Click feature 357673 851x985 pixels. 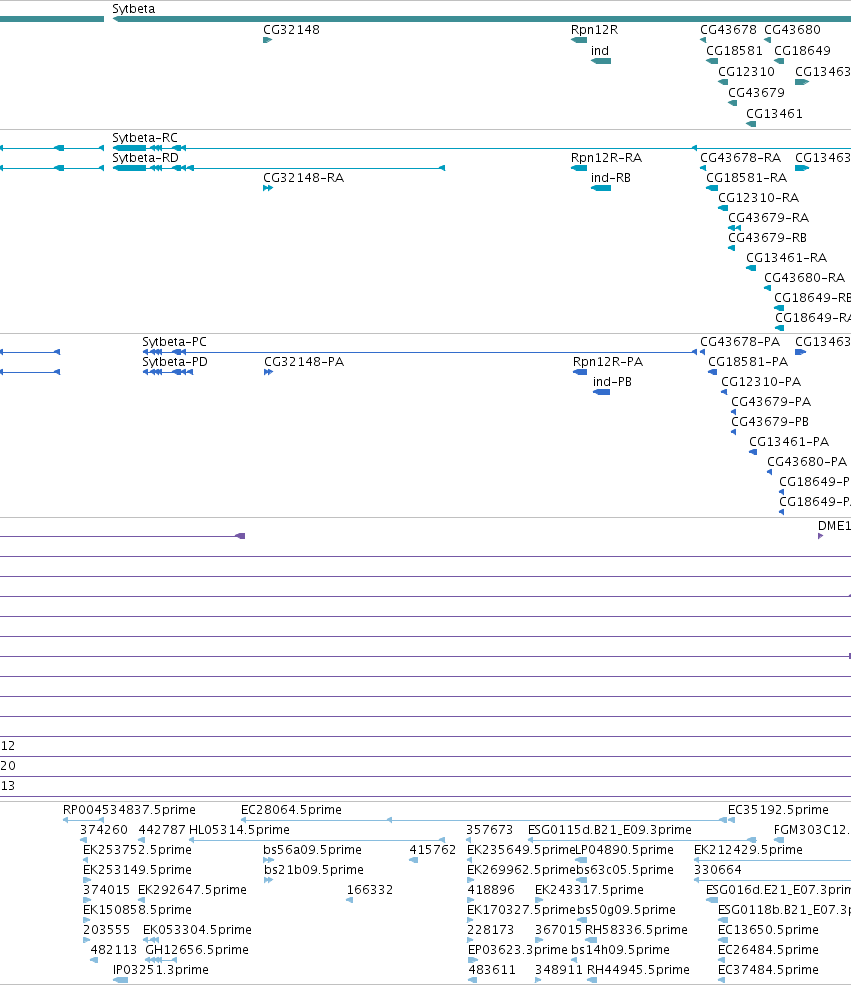tap(490, 830)
